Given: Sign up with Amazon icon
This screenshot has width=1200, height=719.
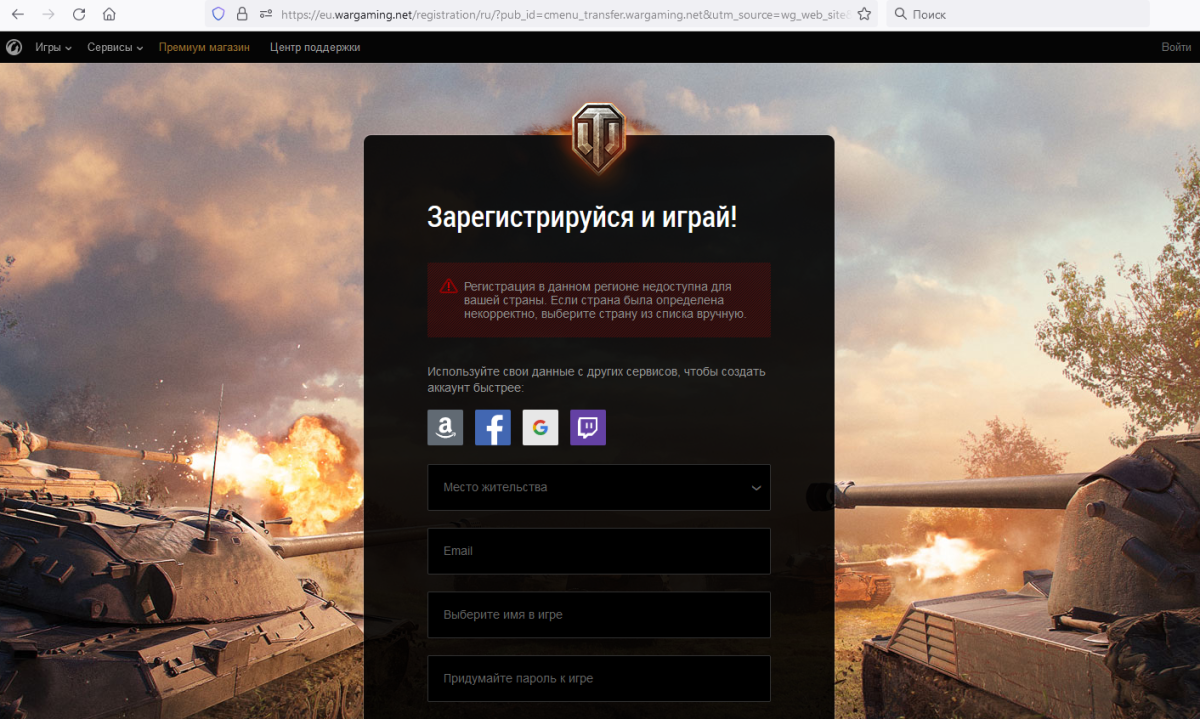Looking at the screenshot, I should coord(445,427).
